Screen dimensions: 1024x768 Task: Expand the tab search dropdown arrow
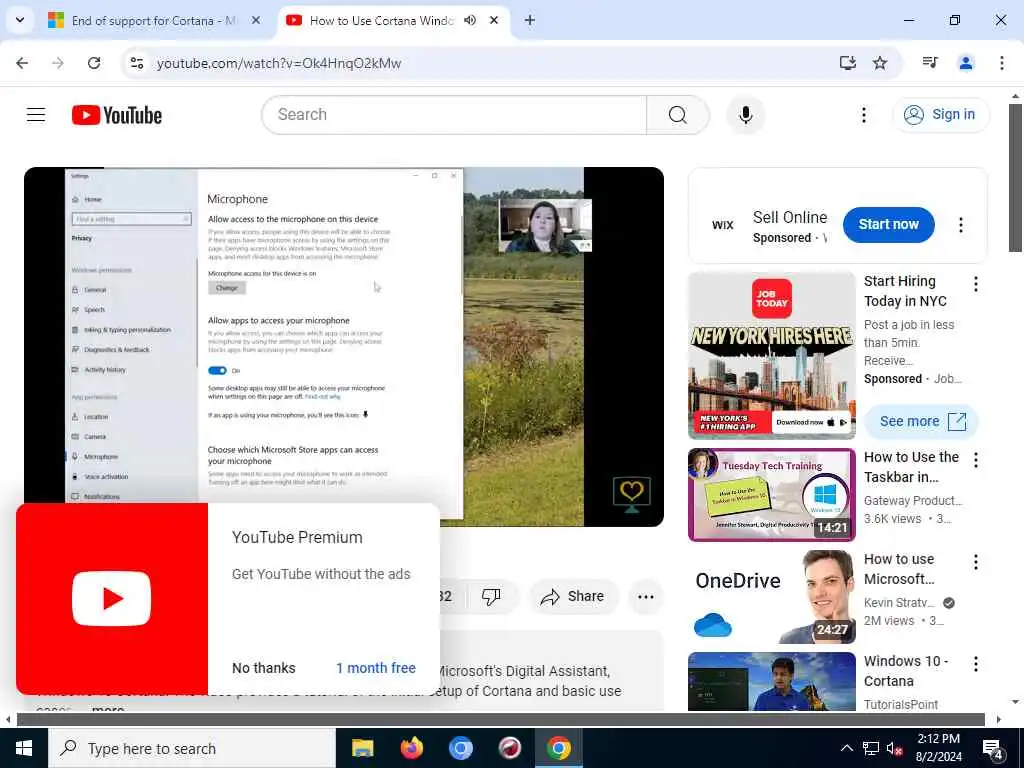coord(20,20)
